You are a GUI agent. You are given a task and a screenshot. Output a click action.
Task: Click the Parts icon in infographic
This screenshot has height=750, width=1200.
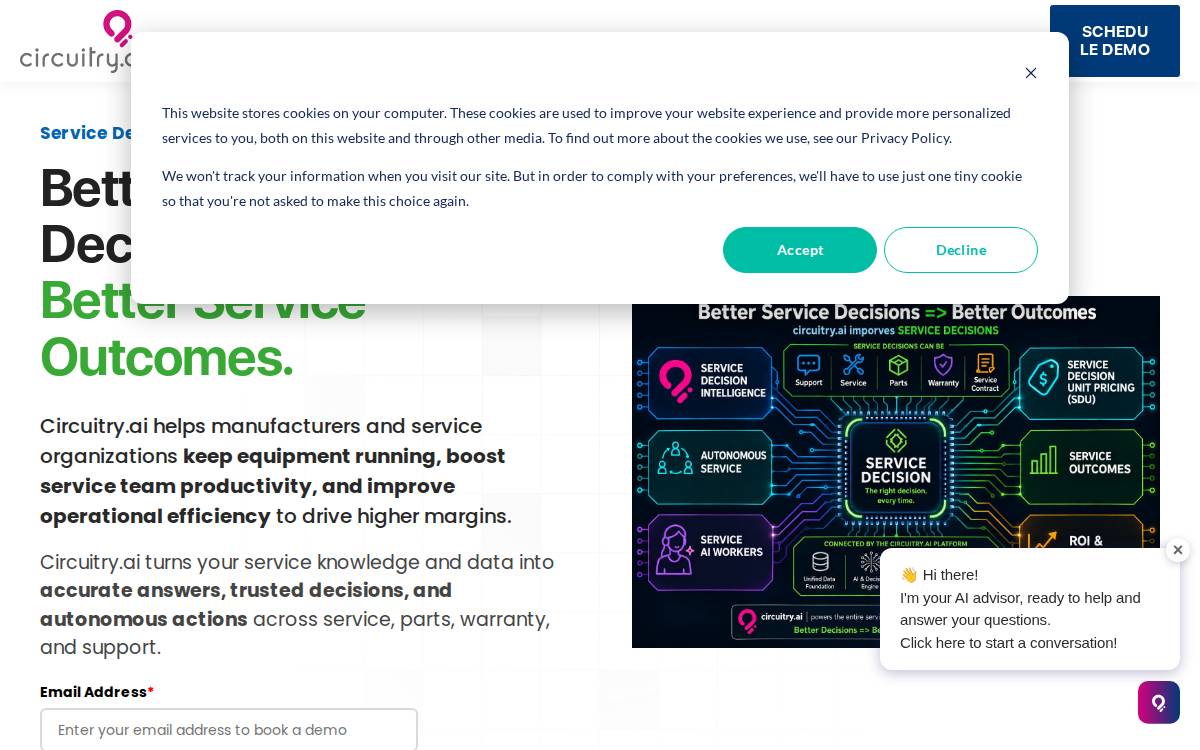(898, 370)
